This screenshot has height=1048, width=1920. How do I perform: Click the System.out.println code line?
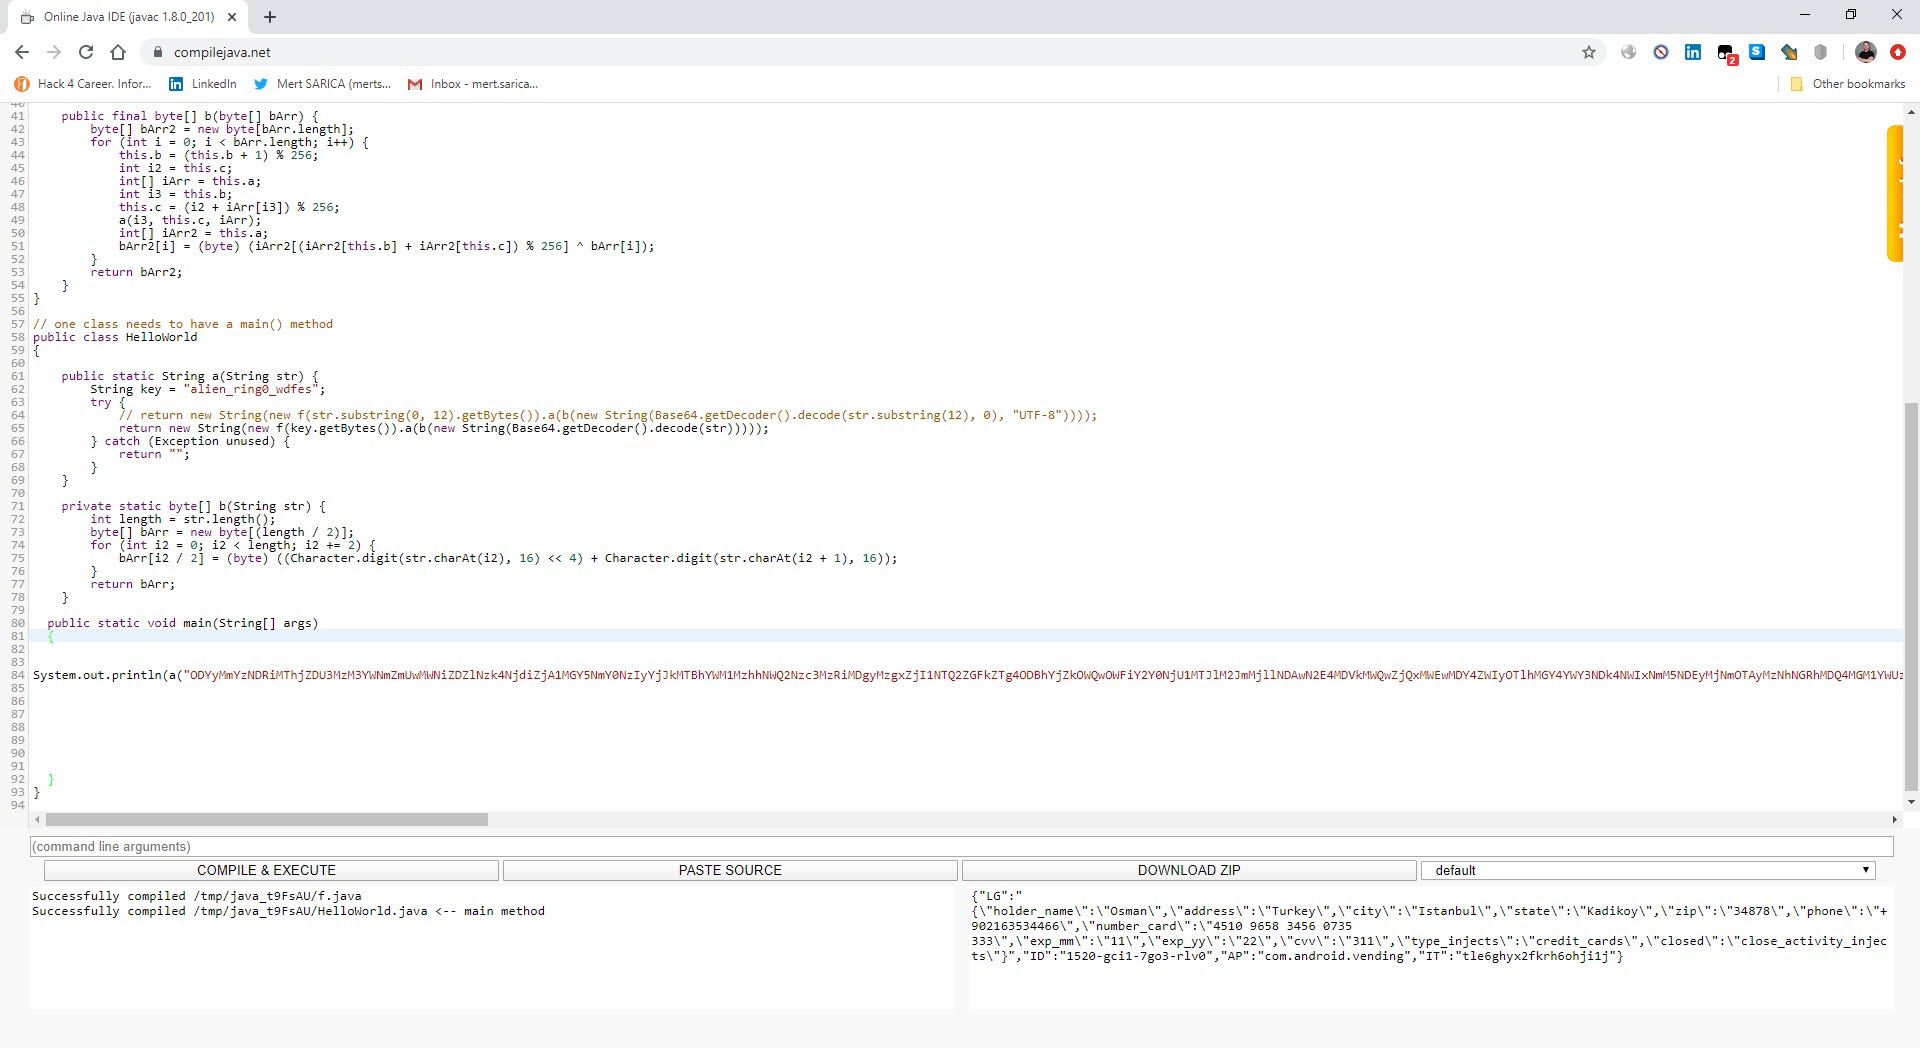(967, 675)
